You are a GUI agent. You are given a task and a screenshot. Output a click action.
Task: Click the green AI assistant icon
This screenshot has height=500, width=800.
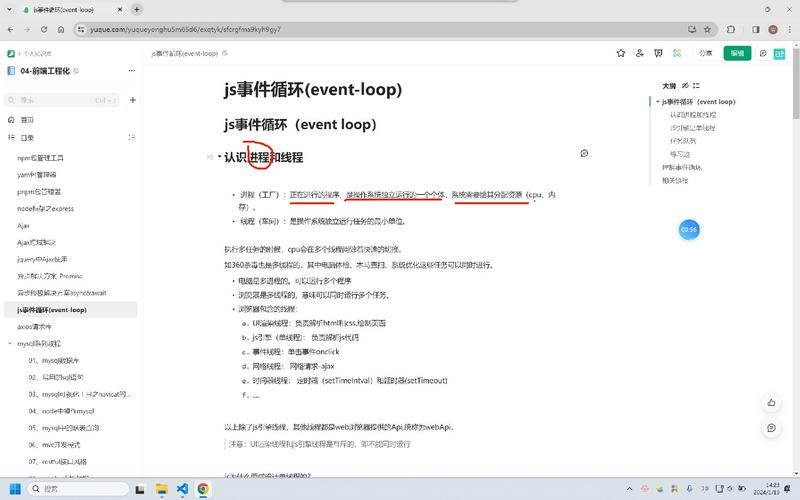click(677, 53)
